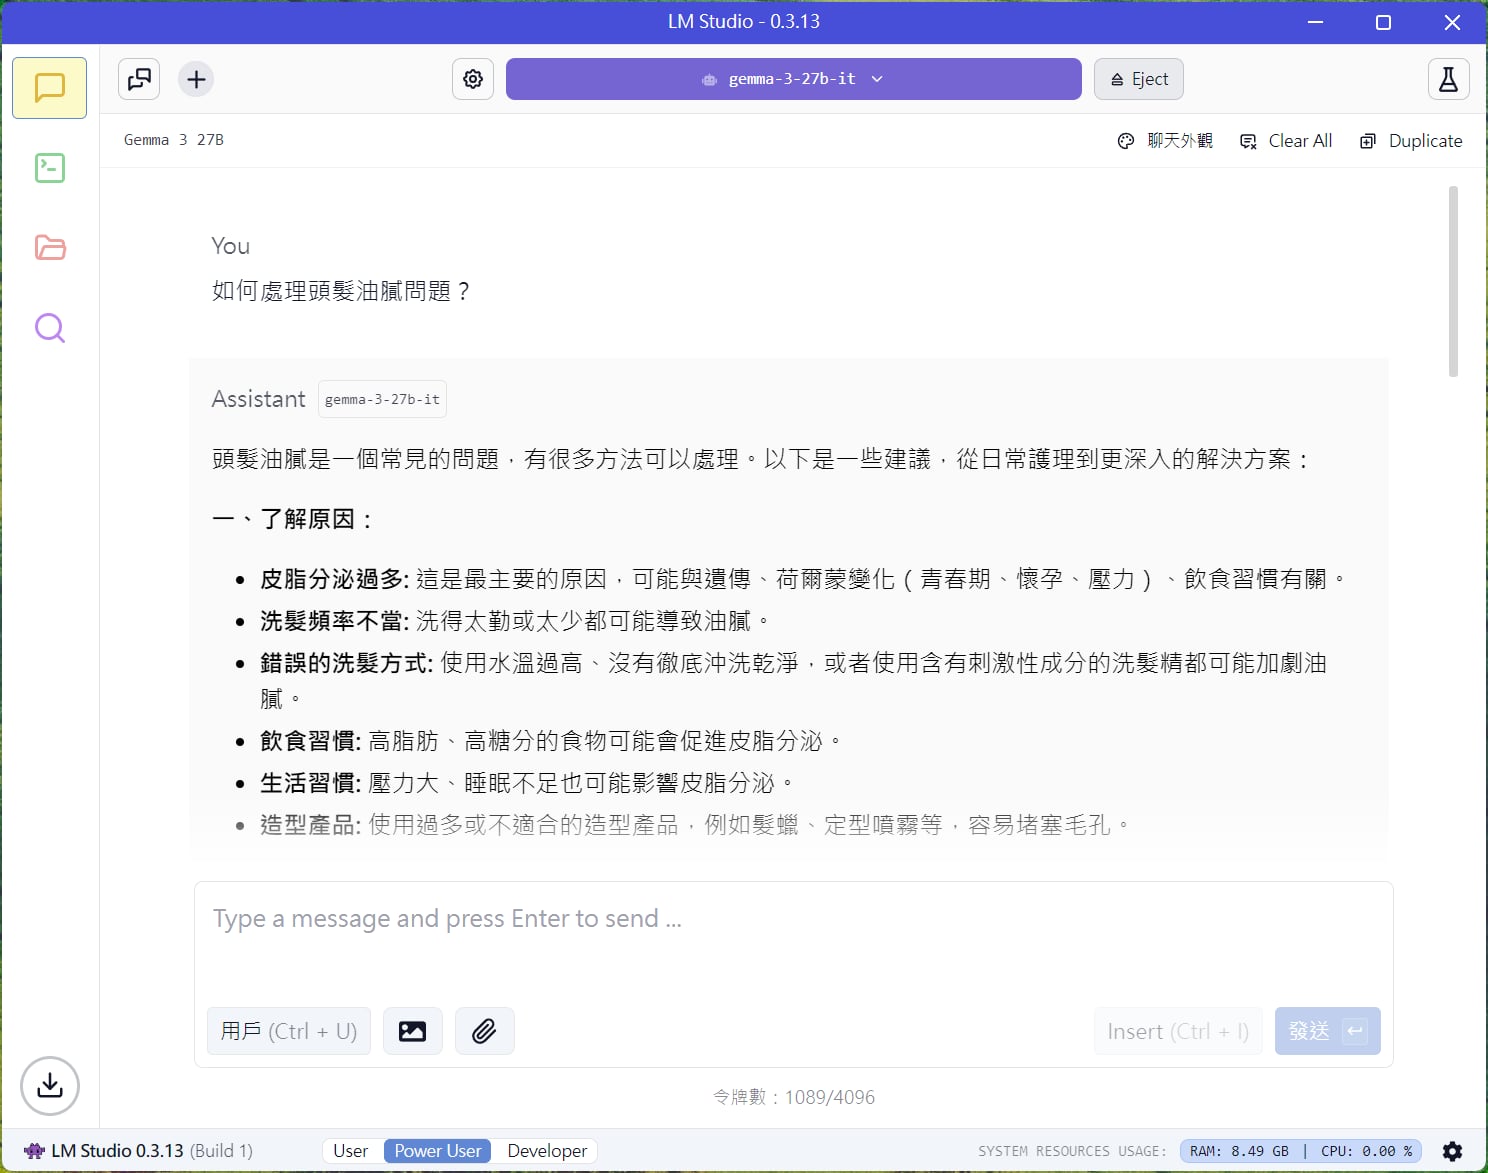Toggle chat list panel icon
This screenshot has height=1173, width=1488.
coord(139,79)
